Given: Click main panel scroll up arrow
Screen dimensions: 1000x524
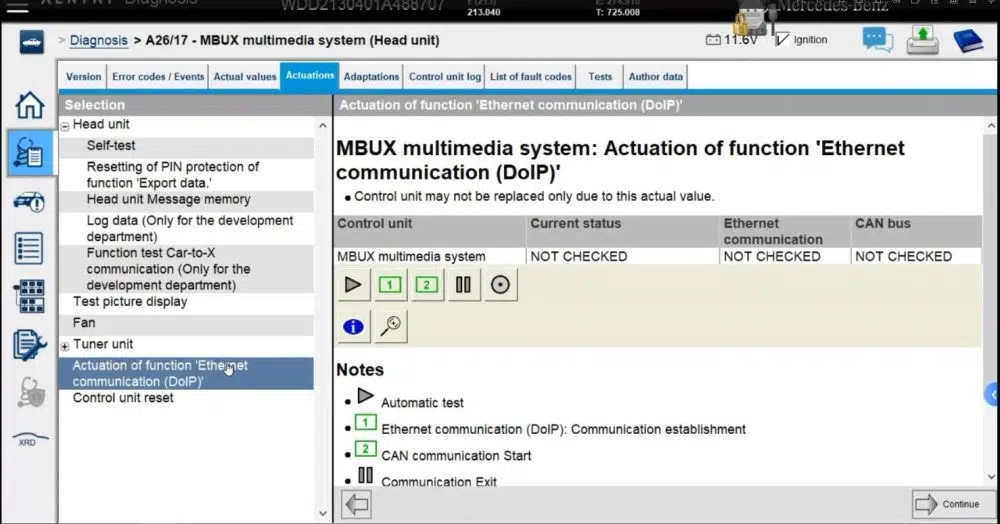Looking at the screenshot, I should pos(991,126).
